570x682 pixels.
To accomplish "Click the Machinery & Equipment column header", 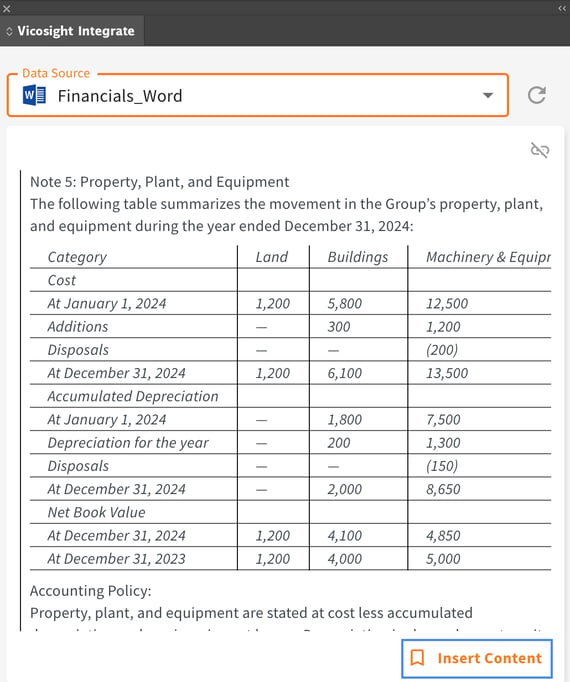I will (x=488, y=257).
